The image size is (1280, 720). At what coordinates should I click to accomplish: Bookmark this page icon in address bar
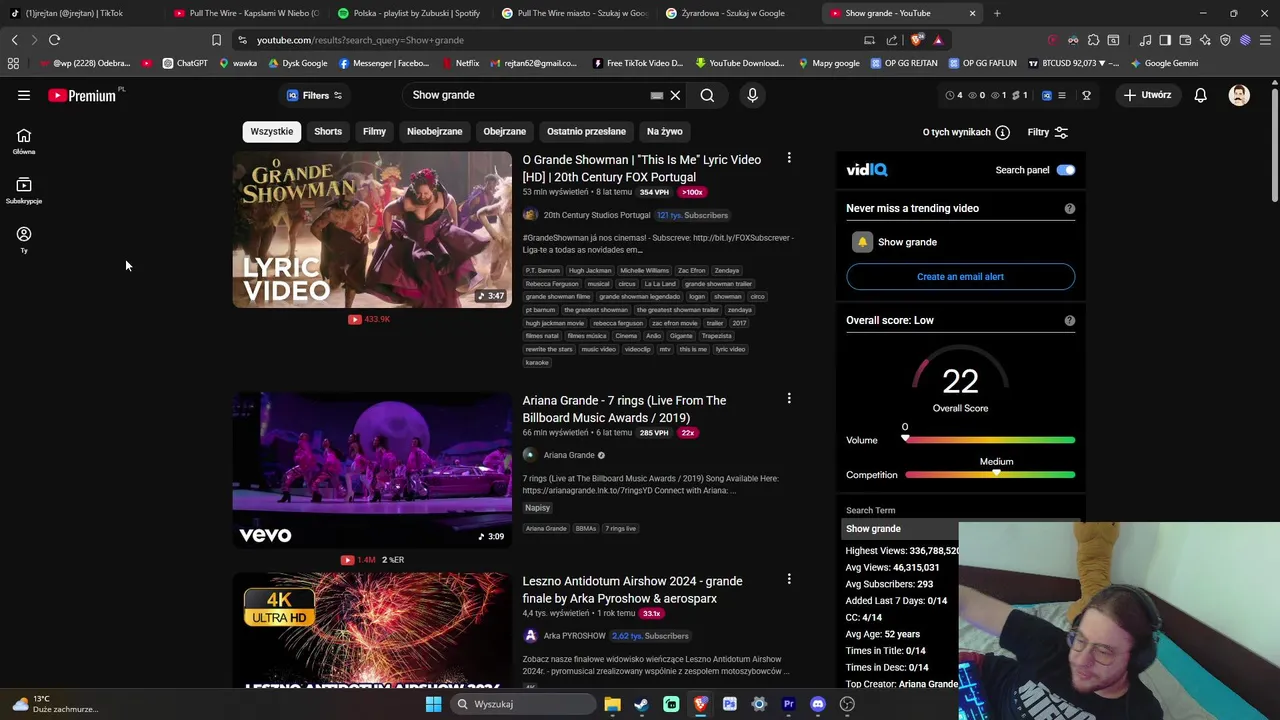point(216,40)
